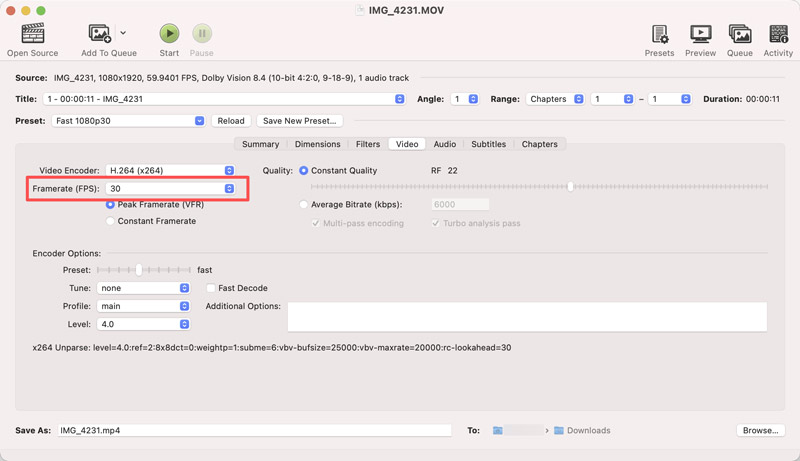
Task: Switch to the Dimensions tab
Action: point(317,144)
